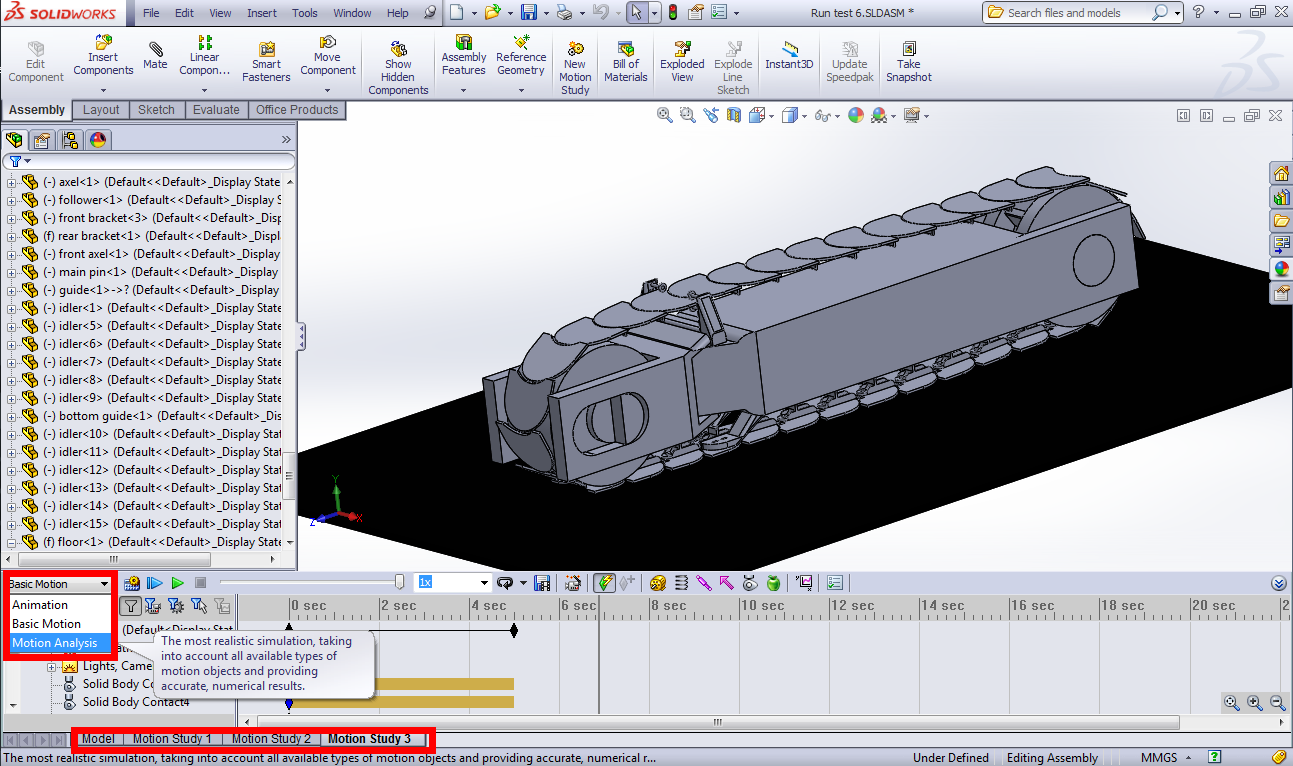Click the key point on the 5 sec bar
The width and height of the screenshot is (1293, 766).
(x=514, y=631)
